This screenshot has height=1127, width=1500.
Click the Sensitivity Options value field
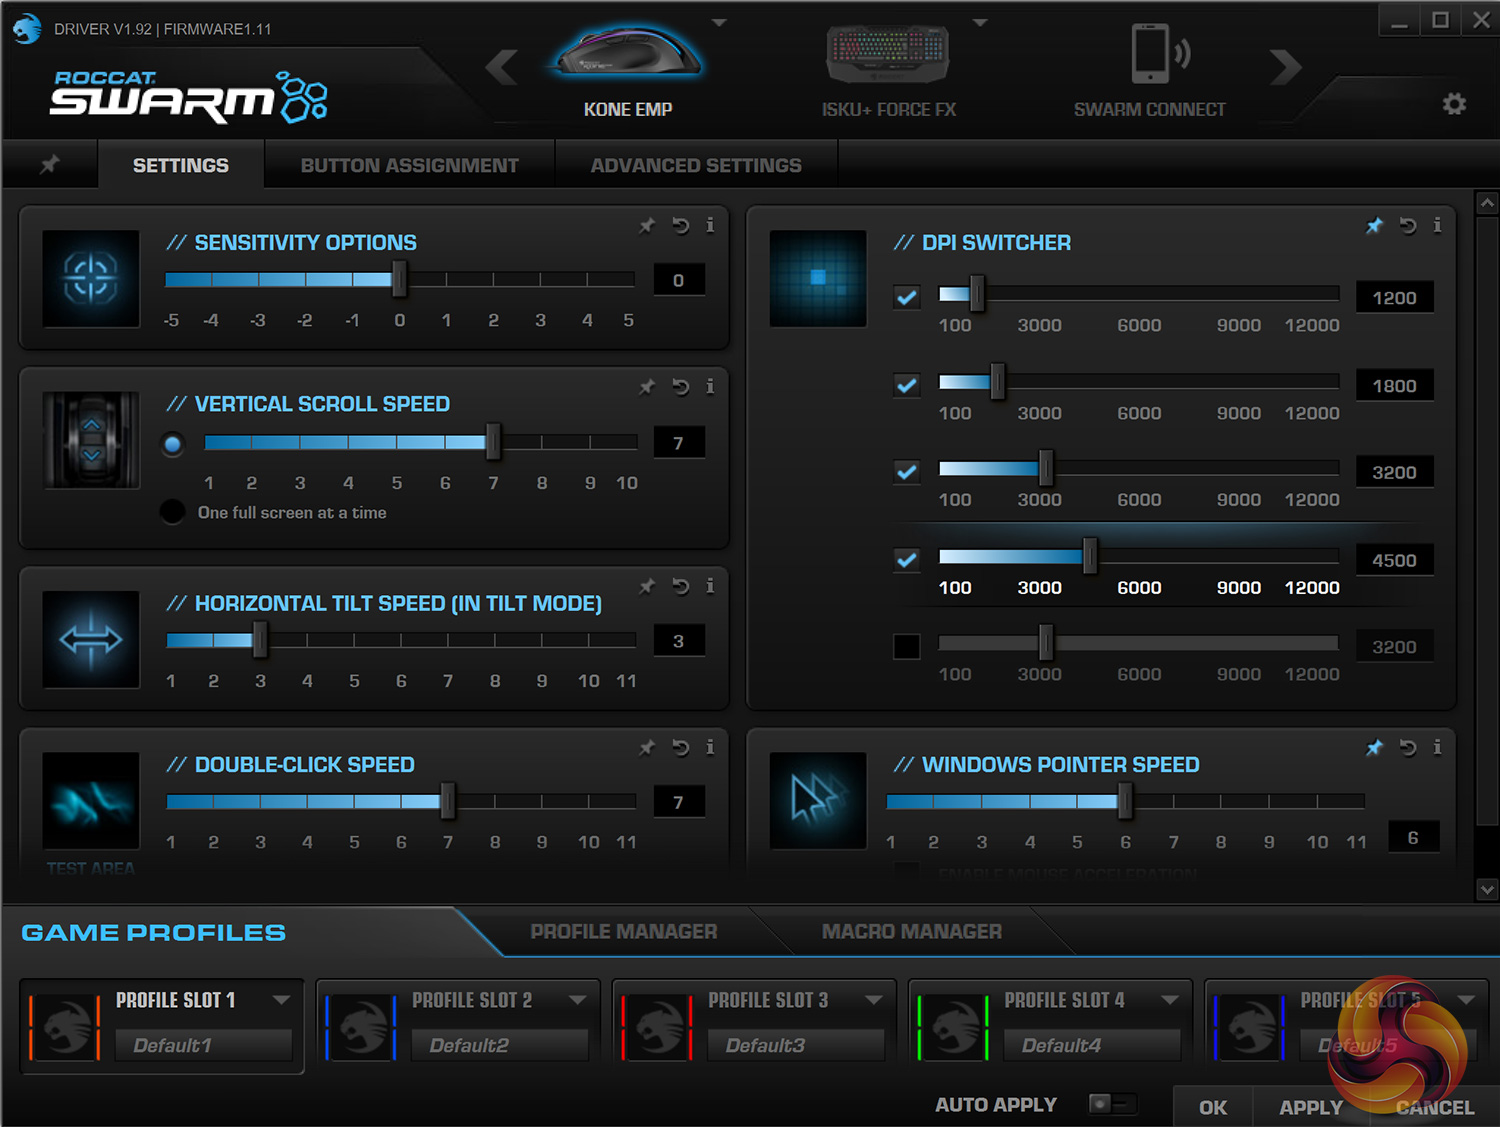click(679, 280)
